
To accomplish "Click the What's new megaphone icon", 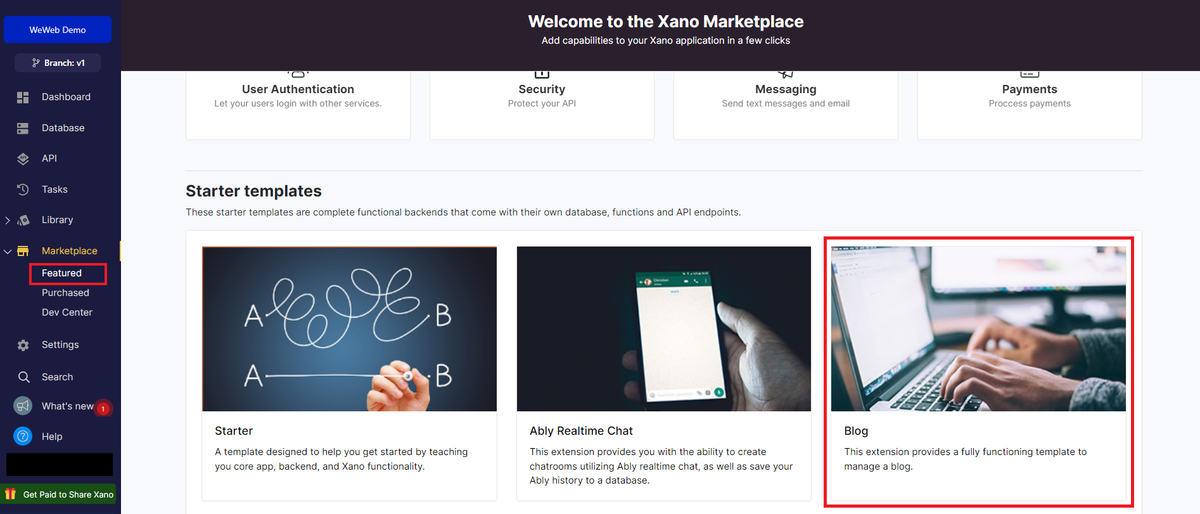I will click(x=23, y=406).
